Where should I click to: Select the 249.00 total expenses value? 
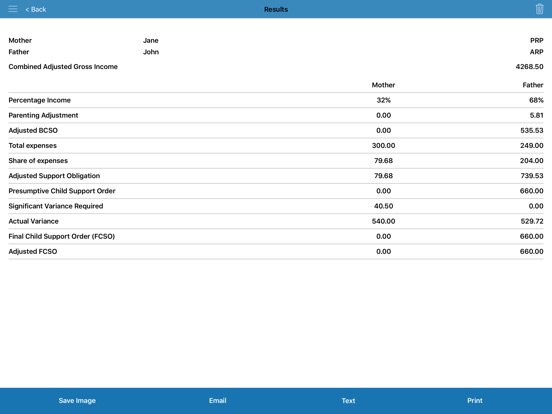pos(532,145)
